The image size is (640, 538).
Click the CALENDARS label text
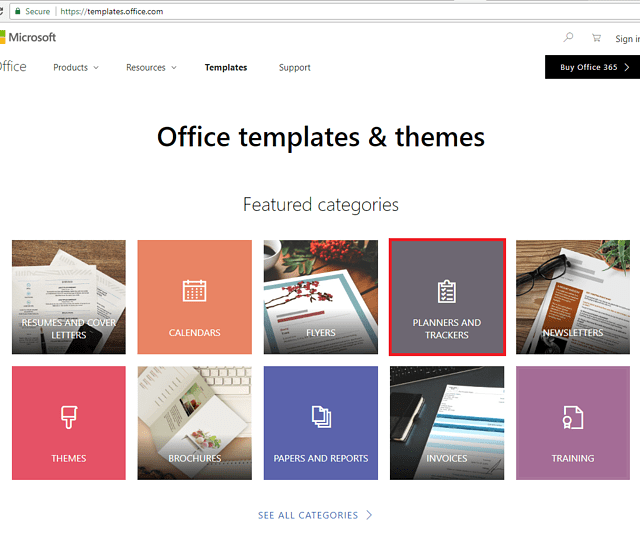click(x=194, y=333)
